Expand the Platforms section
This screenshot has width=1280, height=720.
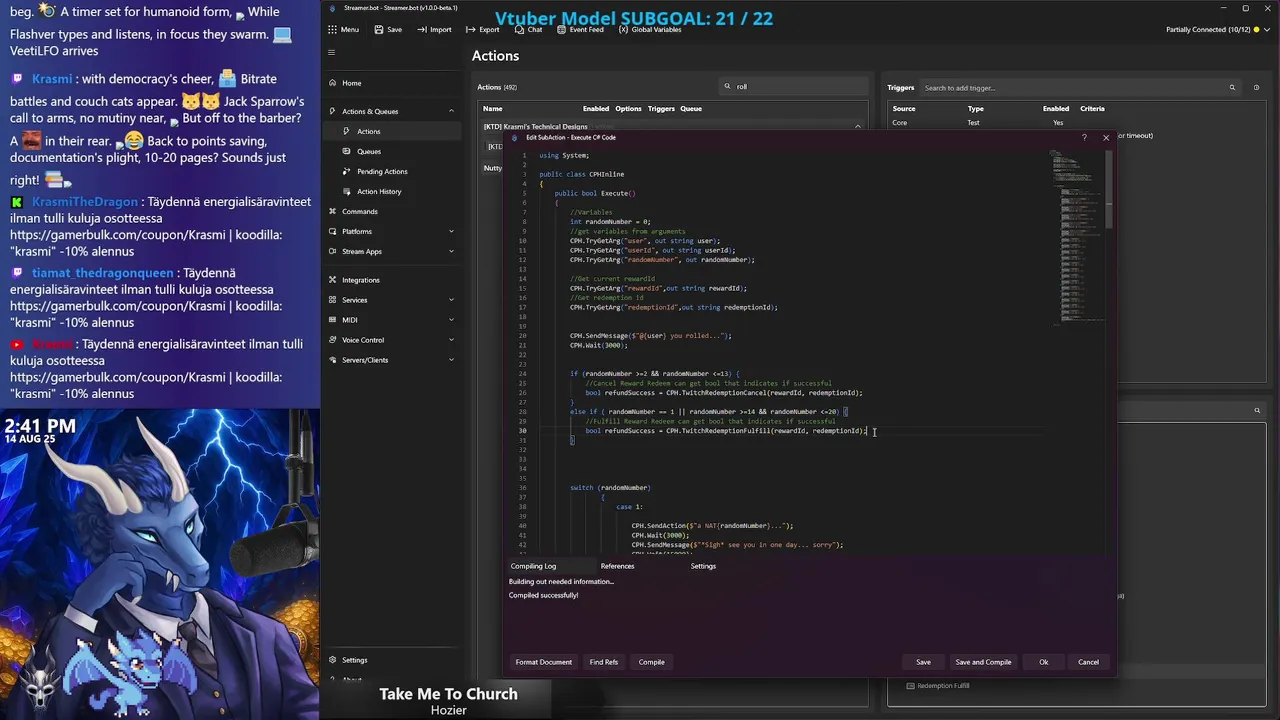(451, 231)
